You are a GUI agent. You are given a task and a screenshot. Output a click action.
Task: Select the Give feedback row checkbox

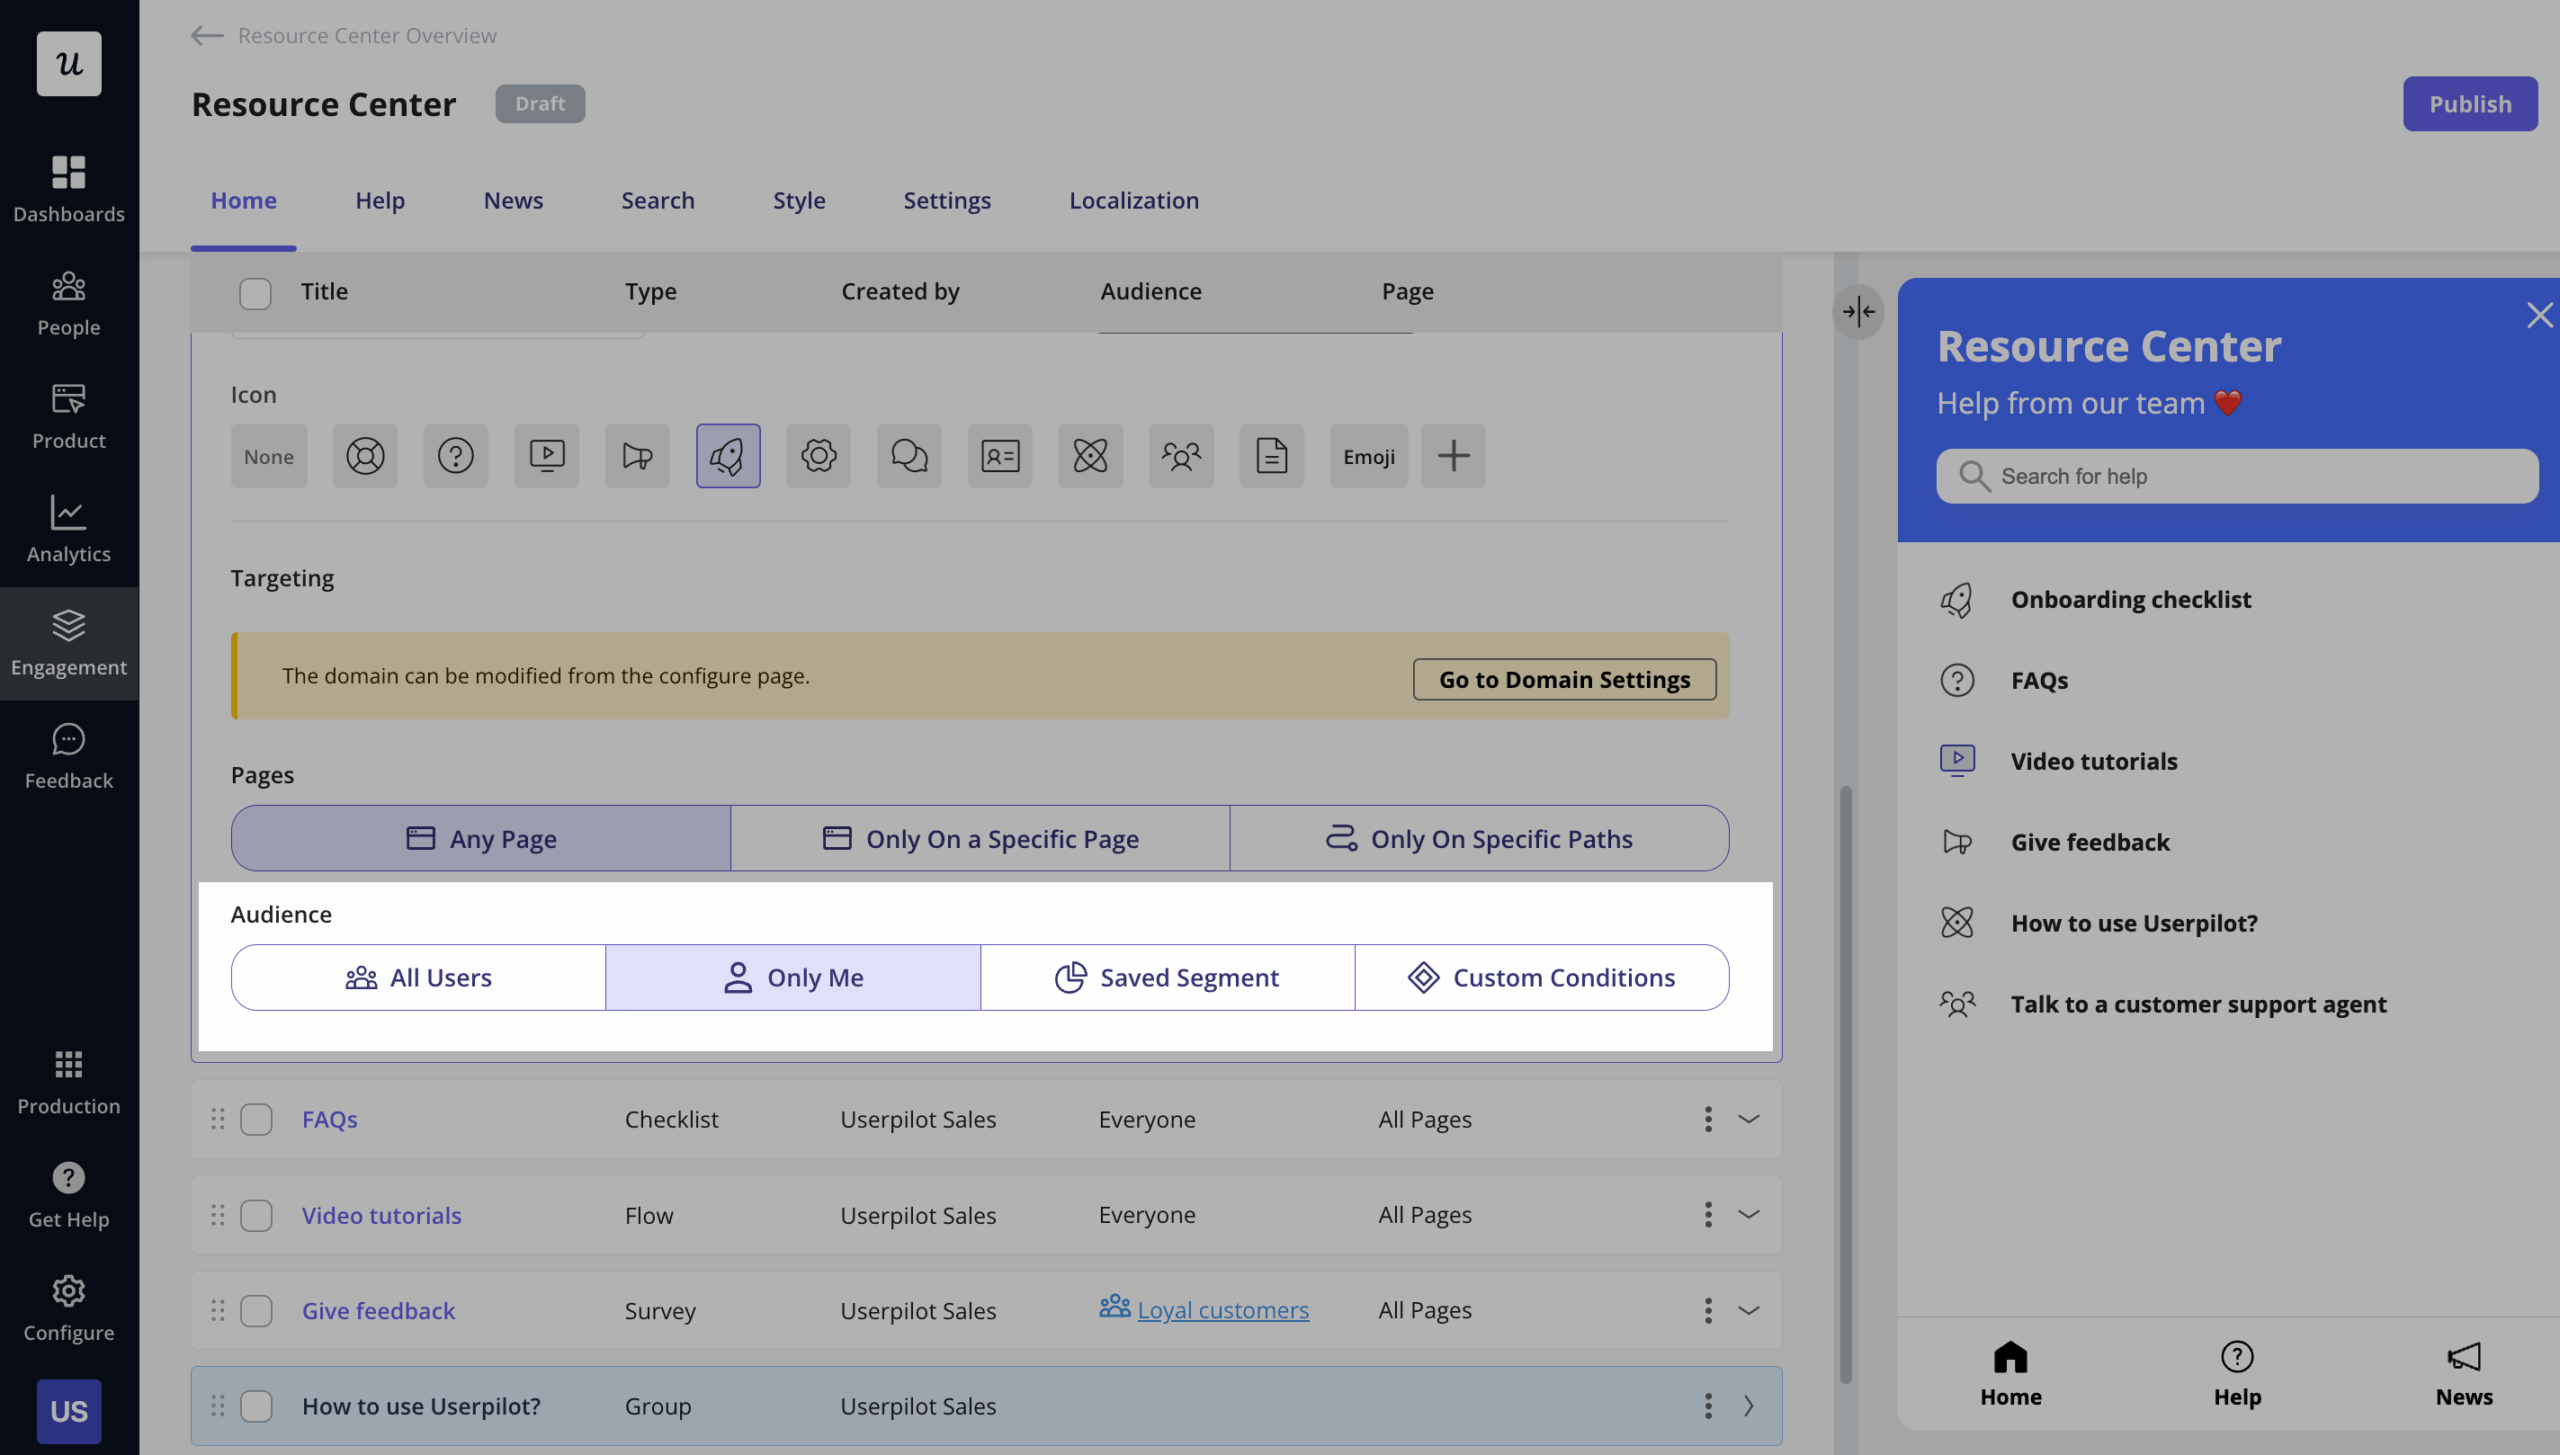[256, 1310]
